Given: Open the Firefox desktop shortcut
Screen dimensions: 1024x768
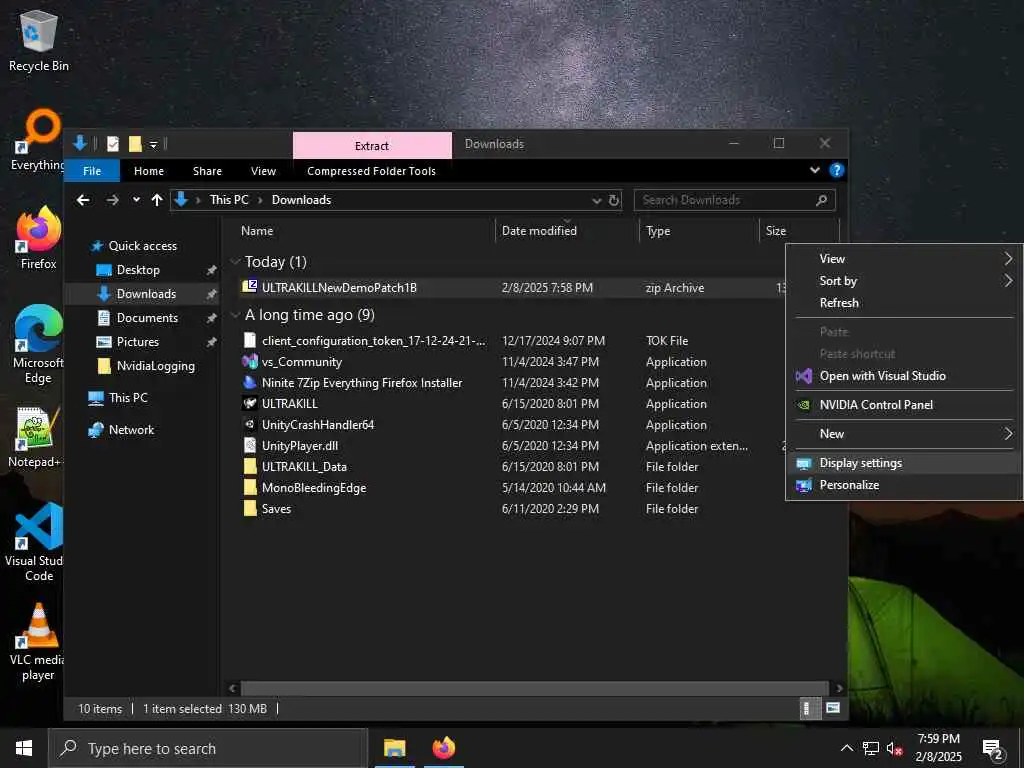Looking at the screenshot, I should pos(39,238).
